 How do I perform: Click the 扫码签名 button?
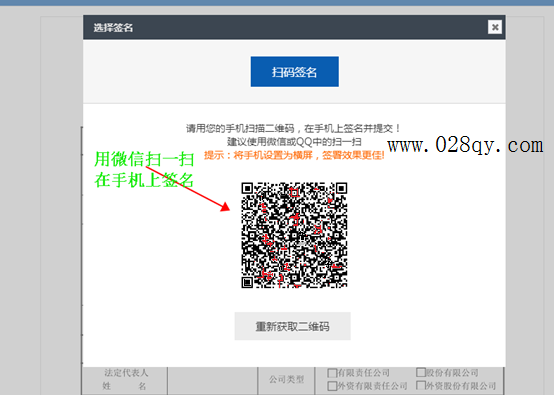[x=295, y=72]
